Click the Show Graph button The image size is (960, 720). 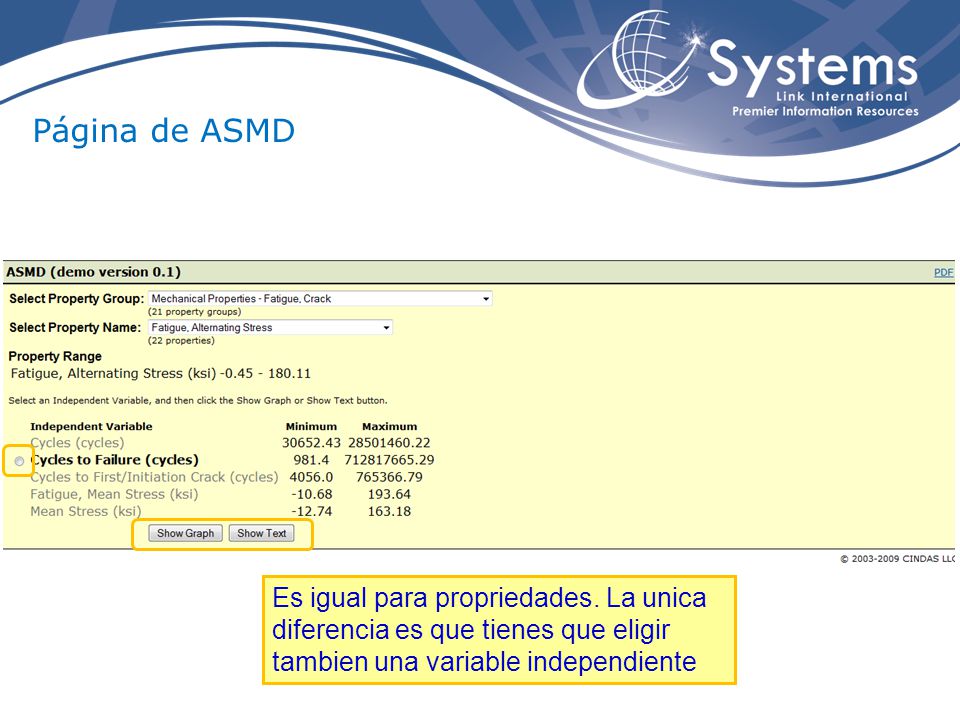click(186, 533)
